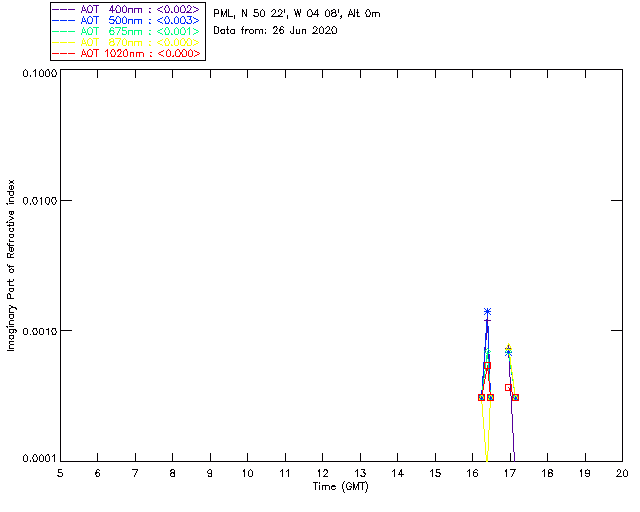The height and width of the screenshot is (512, 640).
Task: Click the x-axis tick label 11
Action: 285,473
